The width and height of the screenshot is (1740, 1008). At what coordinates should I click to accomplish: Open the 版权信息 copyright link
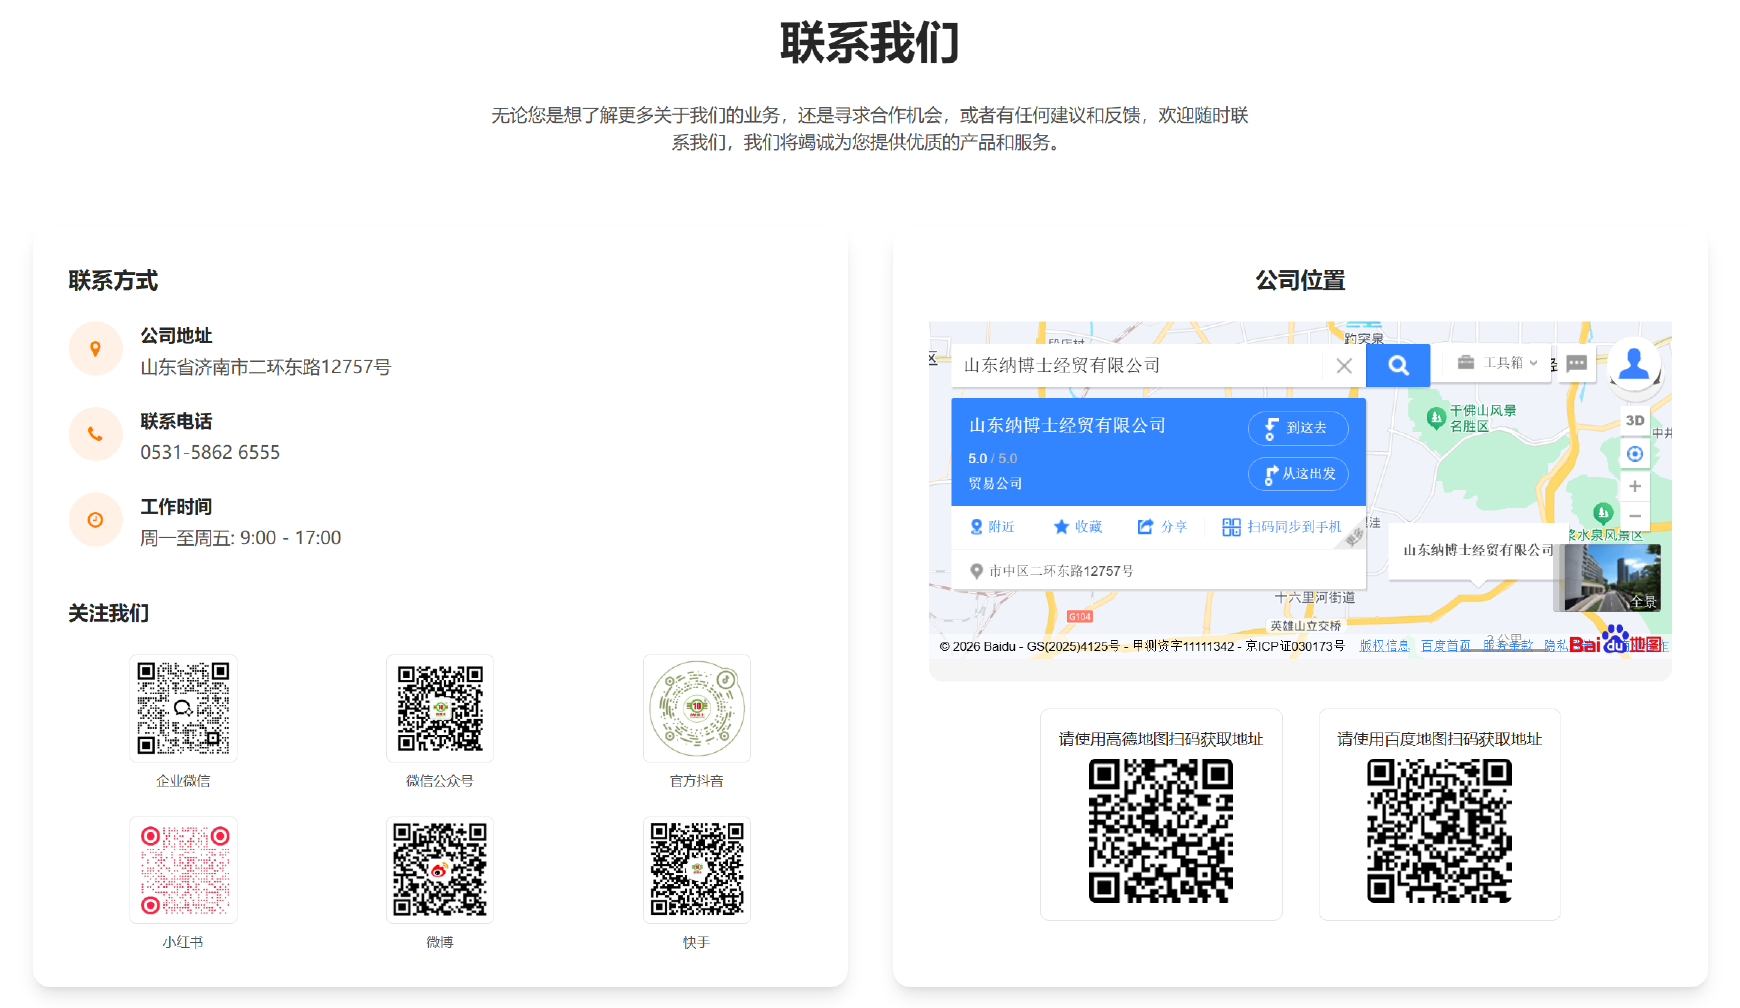point(1384,646)
